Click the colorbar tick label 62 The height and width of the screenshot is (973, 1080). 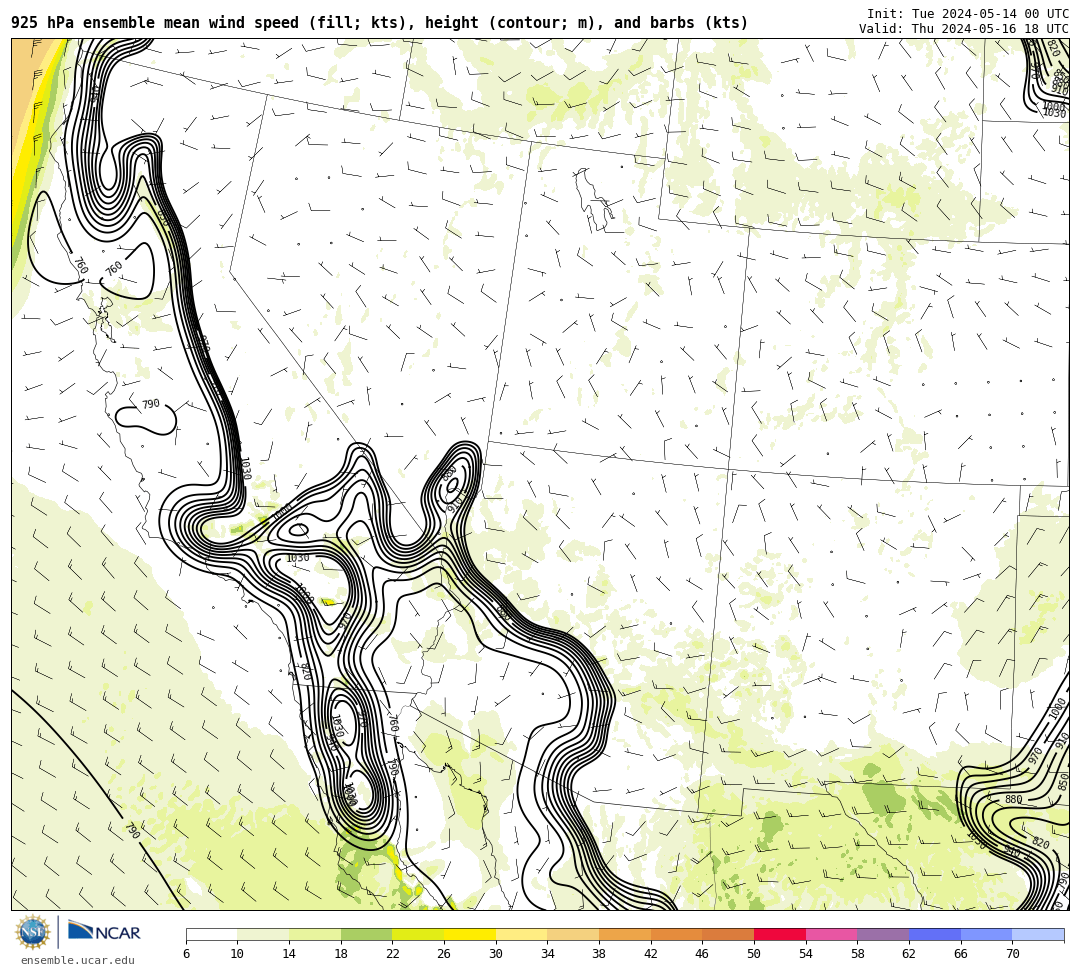click(x=908, y=954)
